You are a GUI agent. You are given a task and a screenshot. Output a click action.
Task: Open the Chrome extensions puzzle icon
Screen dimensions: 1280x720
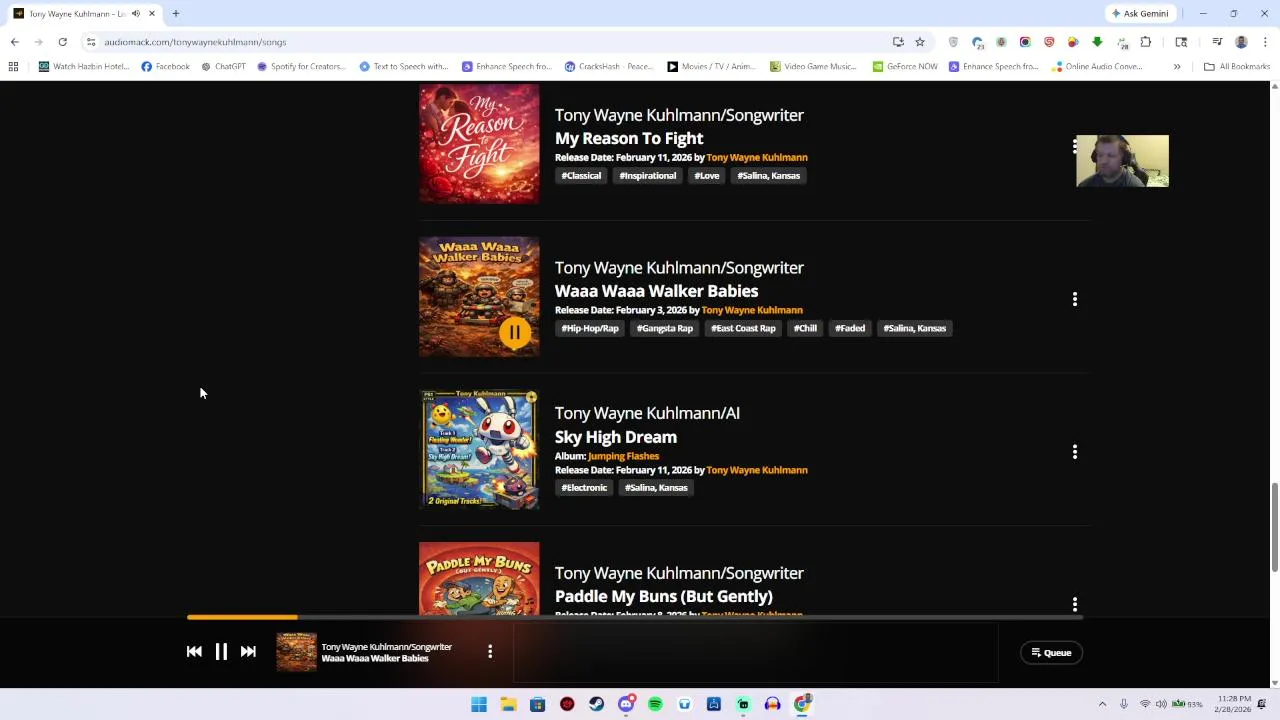click(x=1146, y=42)
